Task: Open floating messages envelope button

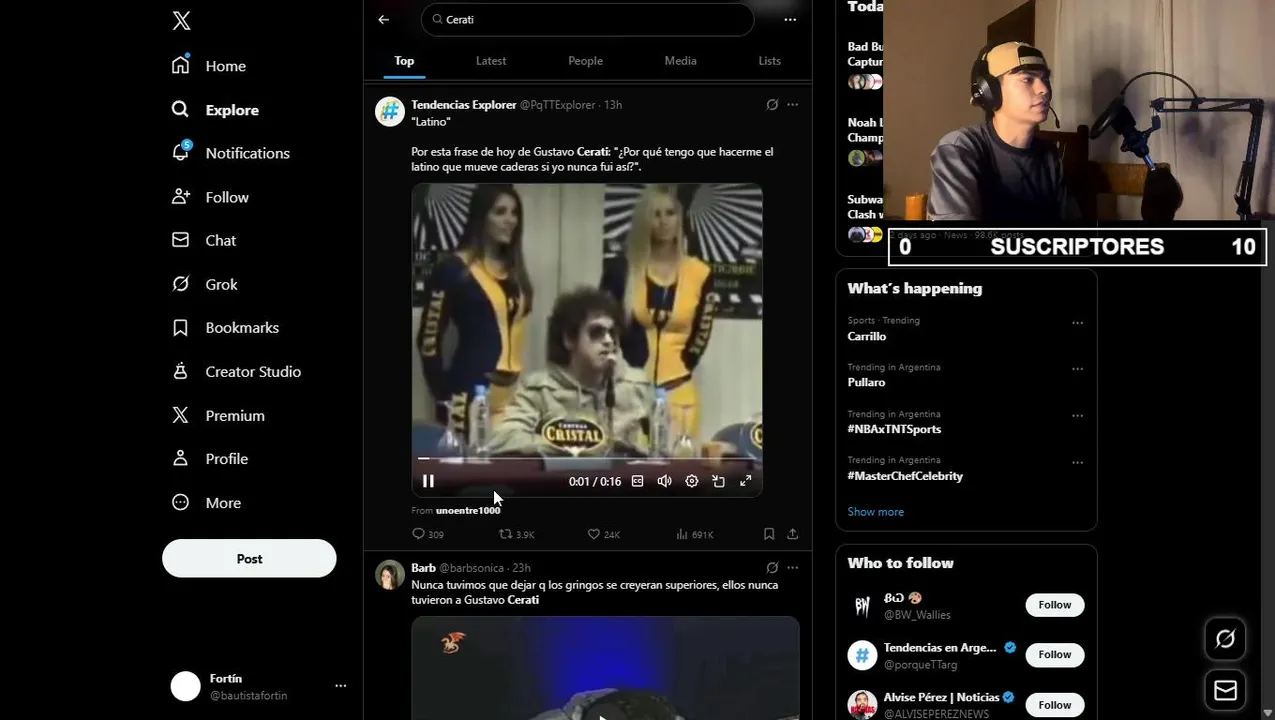Action: [1225, 691]
